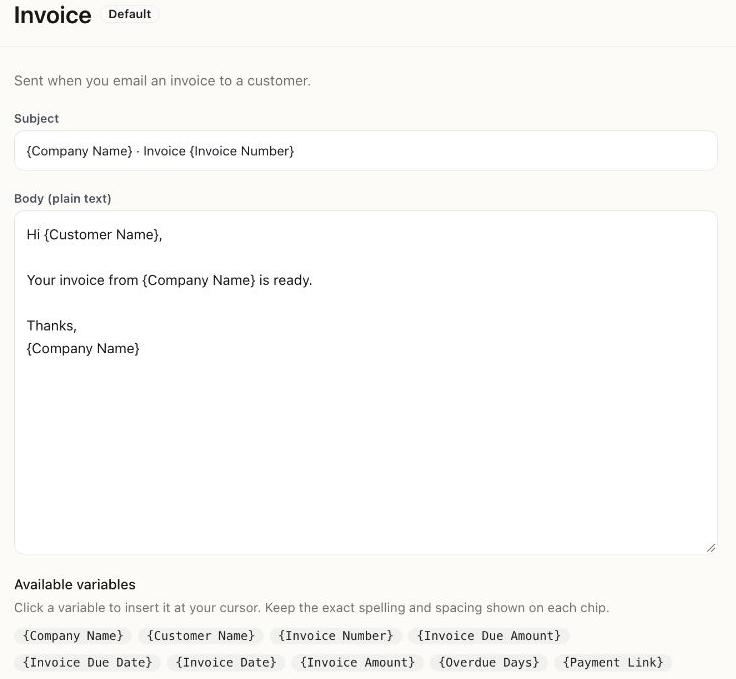Click the 'Hi {Customer Name},' line

94,235
